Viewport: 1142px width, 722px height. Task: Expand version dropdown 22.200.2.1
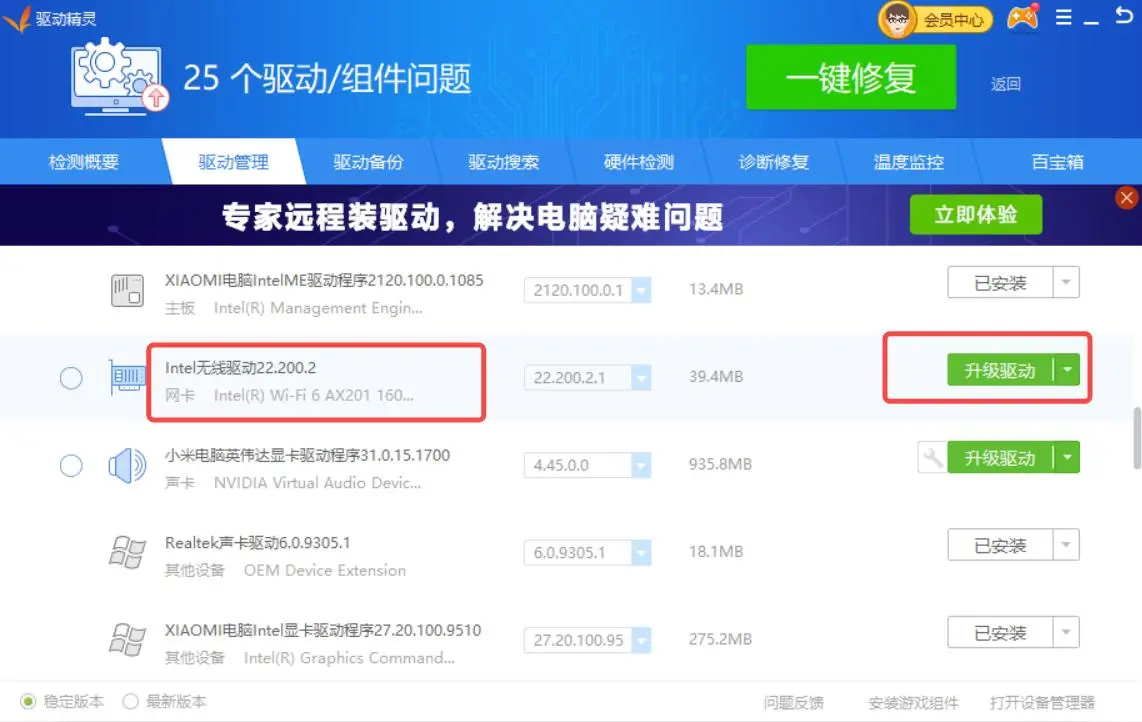click(x=641, y=378)
